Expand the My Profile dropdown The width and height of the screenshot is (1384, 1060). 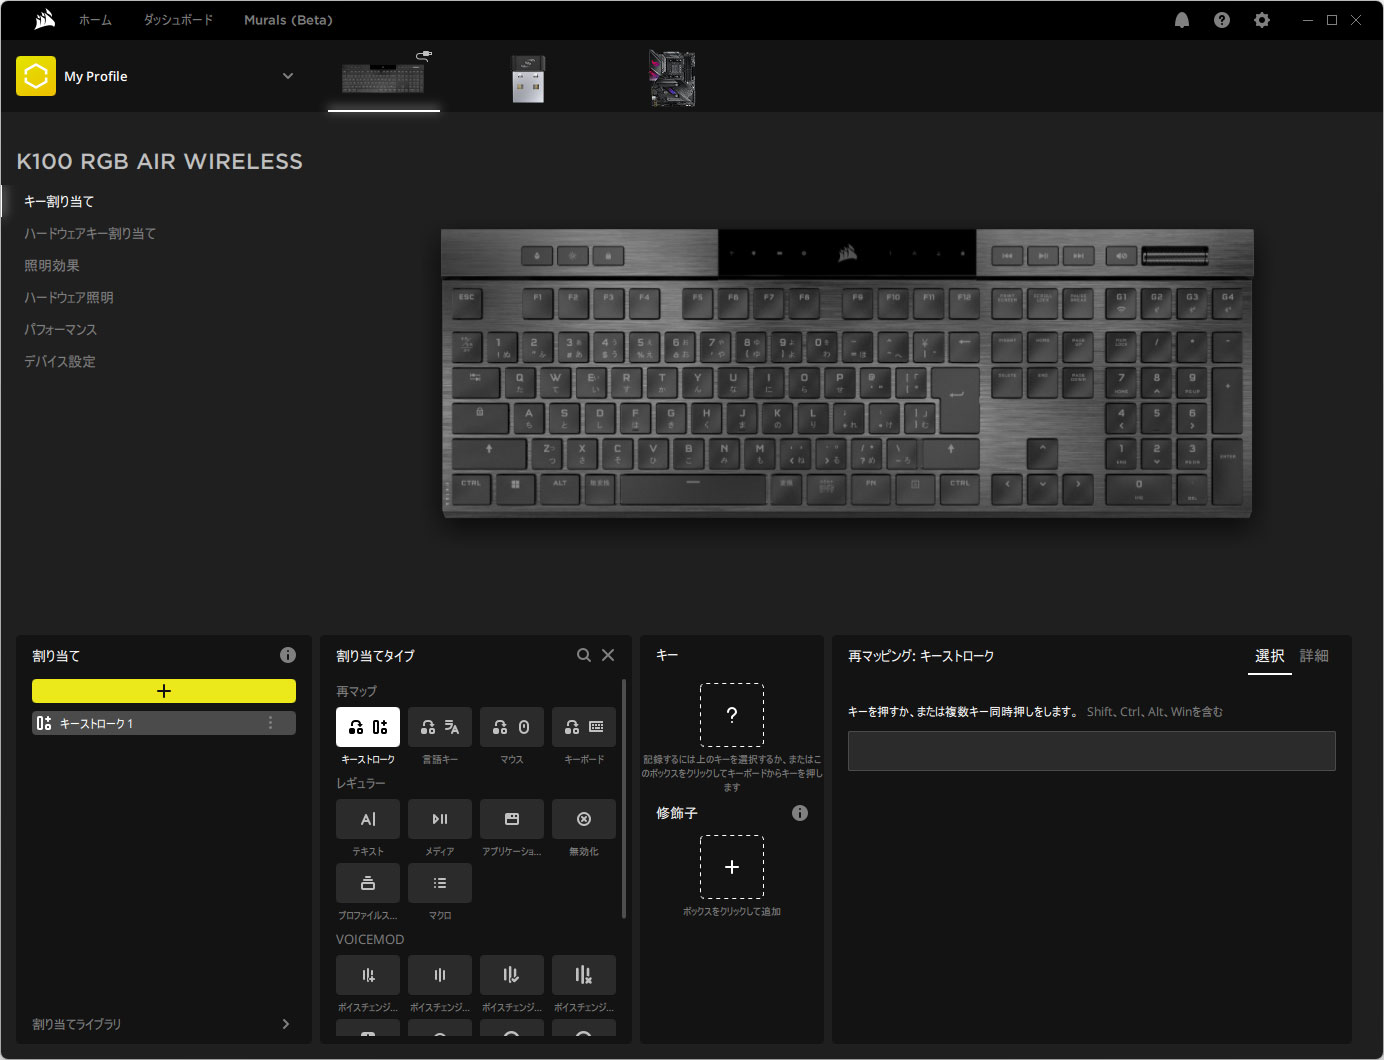pos(288,76)
